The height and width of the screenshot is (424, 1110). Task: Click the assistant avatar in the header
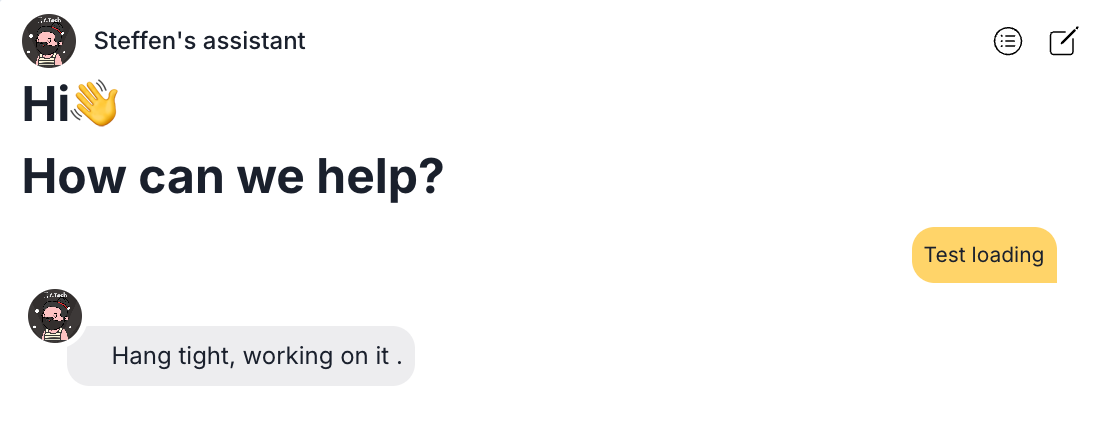click(x=49, y=40)
